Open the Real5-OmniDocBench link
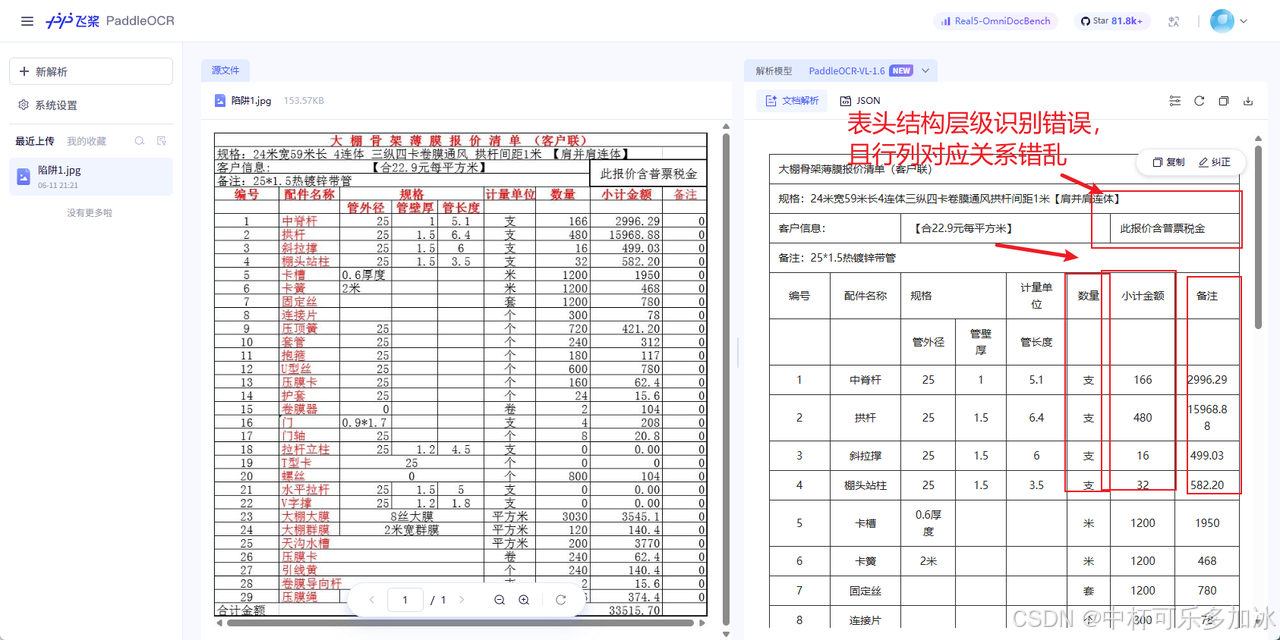 point(997,21)
